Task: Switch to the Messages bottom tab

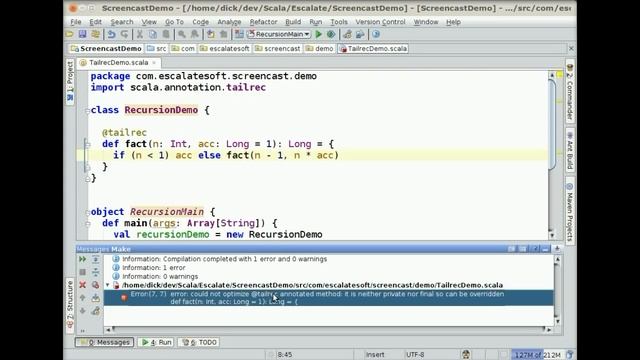Action: point(104,342)
